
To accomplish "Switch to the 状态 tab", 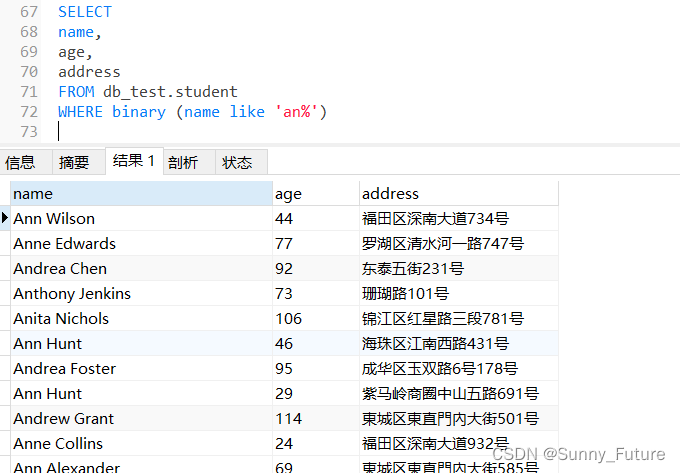I will pos(237,162).
